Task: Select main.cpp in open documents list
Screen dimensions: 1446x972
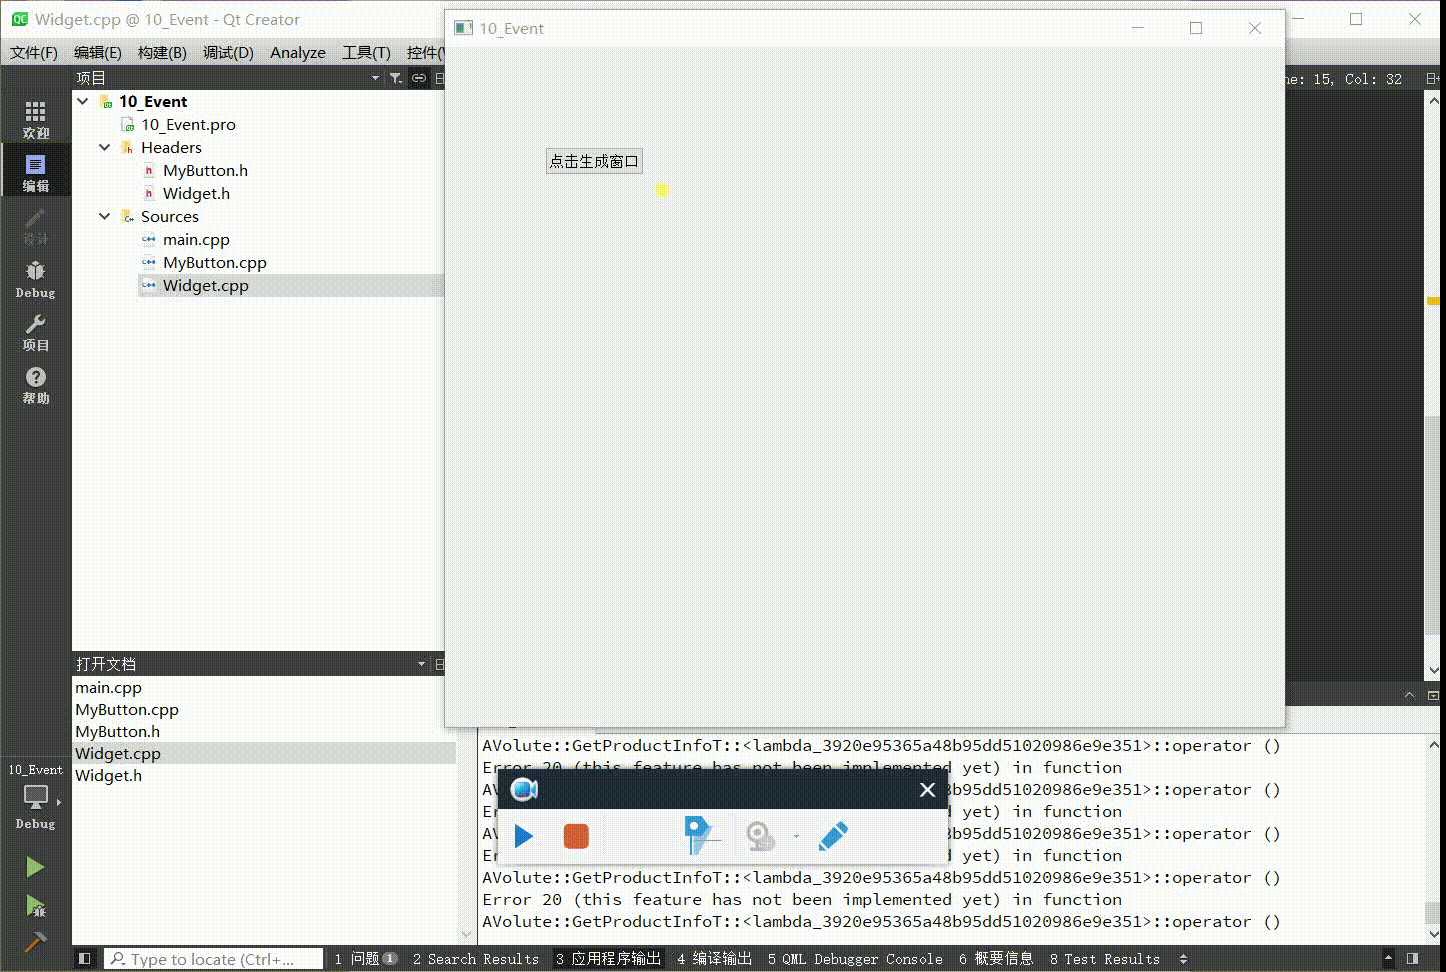Action: point(108,687)
